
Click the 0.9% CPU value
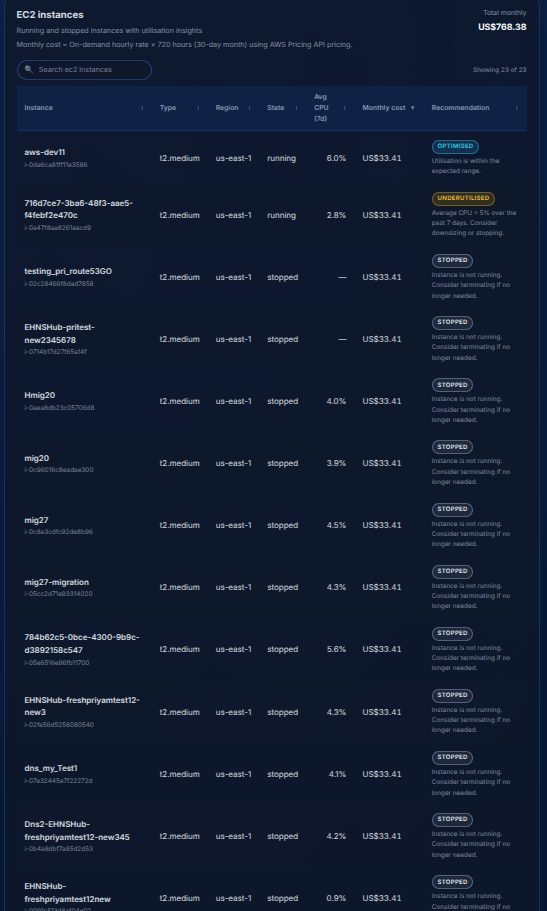pyautogui.click(x=336, y=899)
